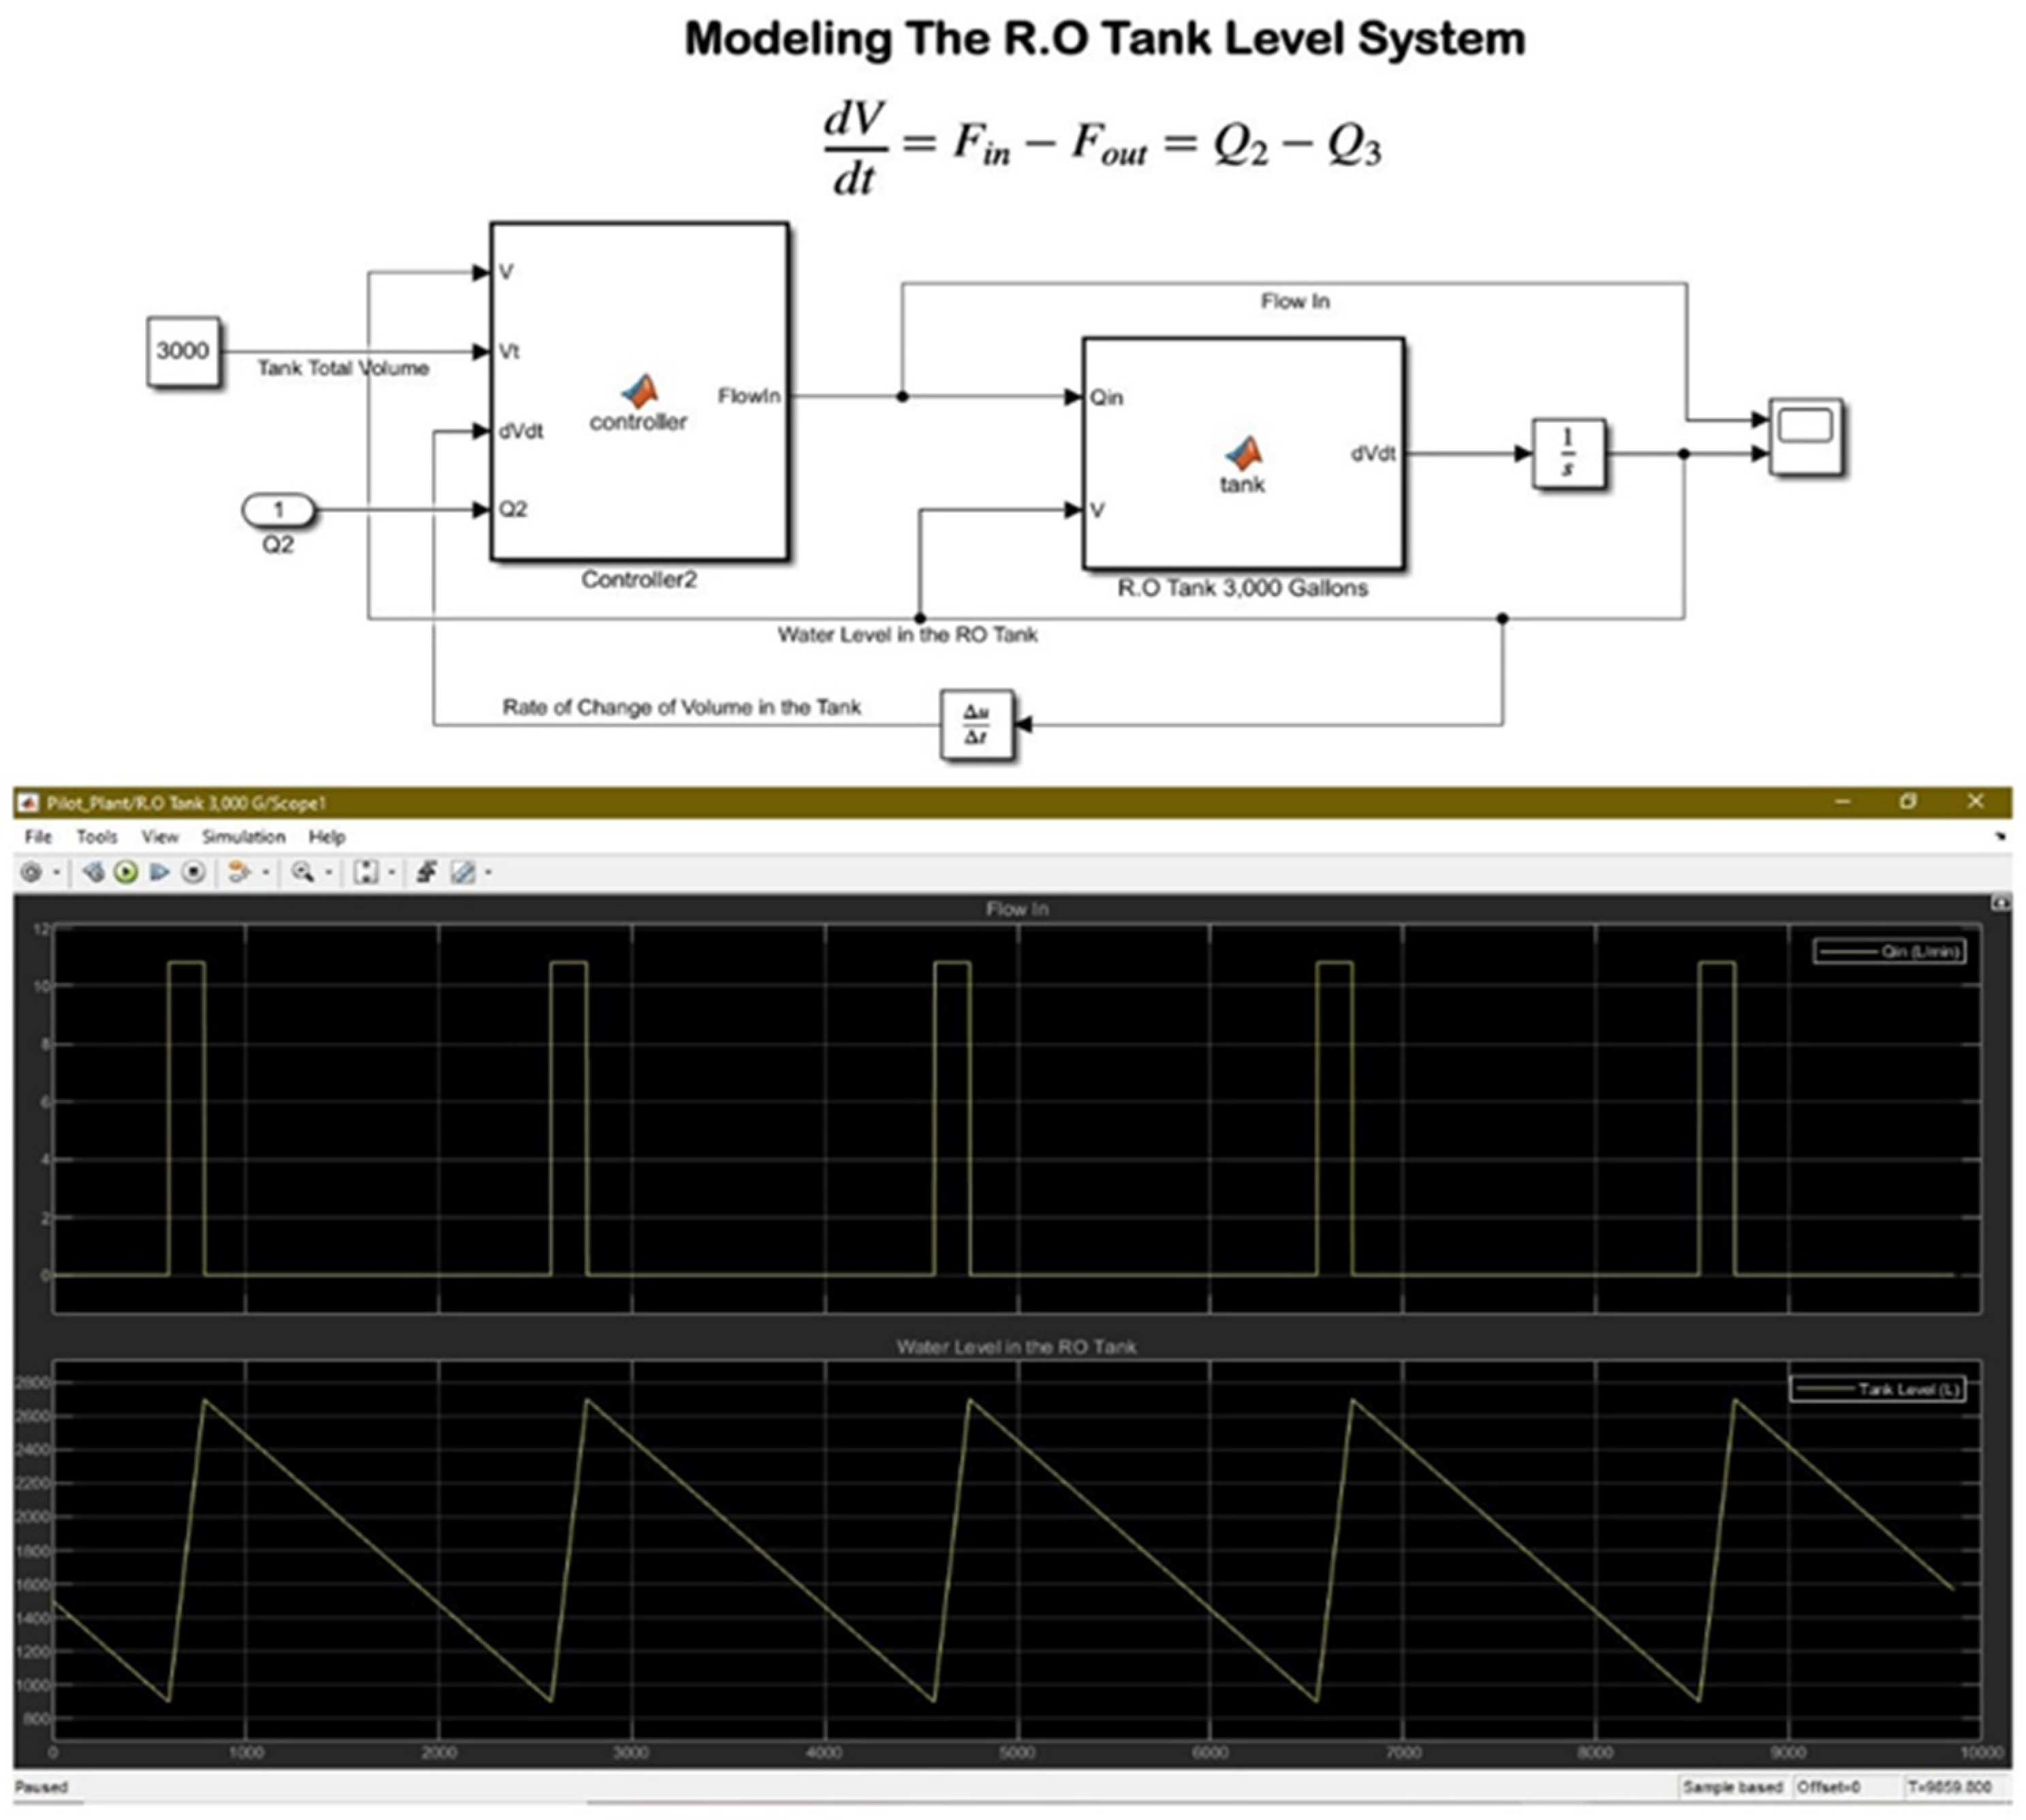Open the Simulation menu
2026x1820 pixels.
pos(243,837)
